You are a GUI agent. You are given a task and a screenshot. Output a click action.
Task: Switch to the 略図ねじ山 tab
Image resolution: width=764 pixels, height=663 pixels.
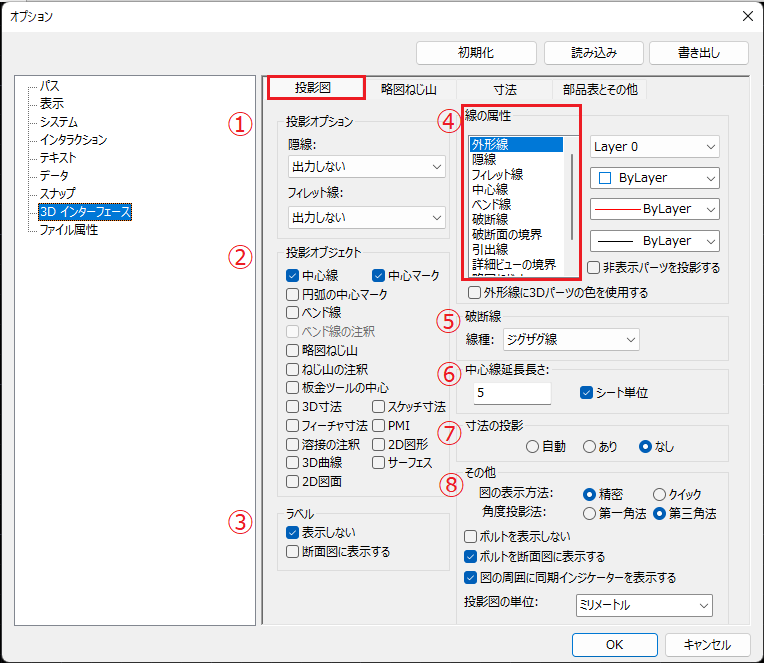click(x=408, y=89)
